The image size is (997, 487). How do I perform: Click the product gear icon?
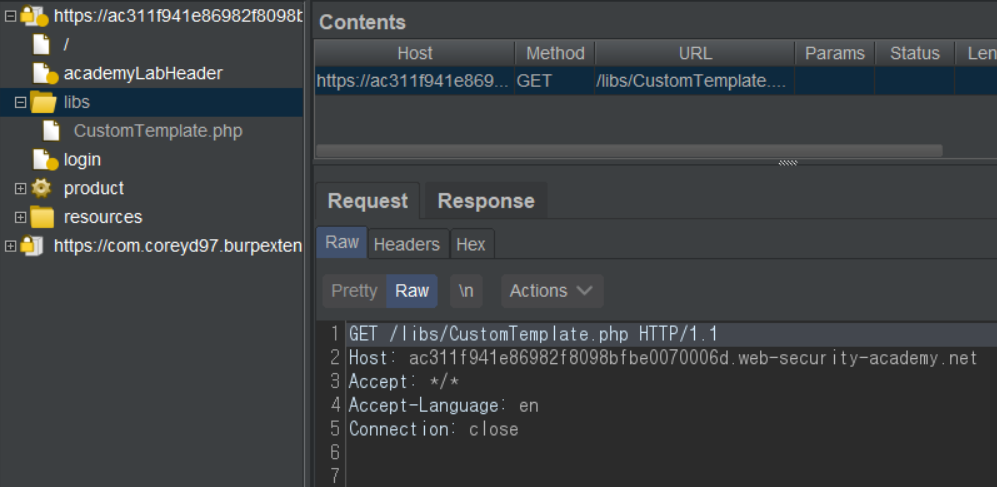click(42, 188)
